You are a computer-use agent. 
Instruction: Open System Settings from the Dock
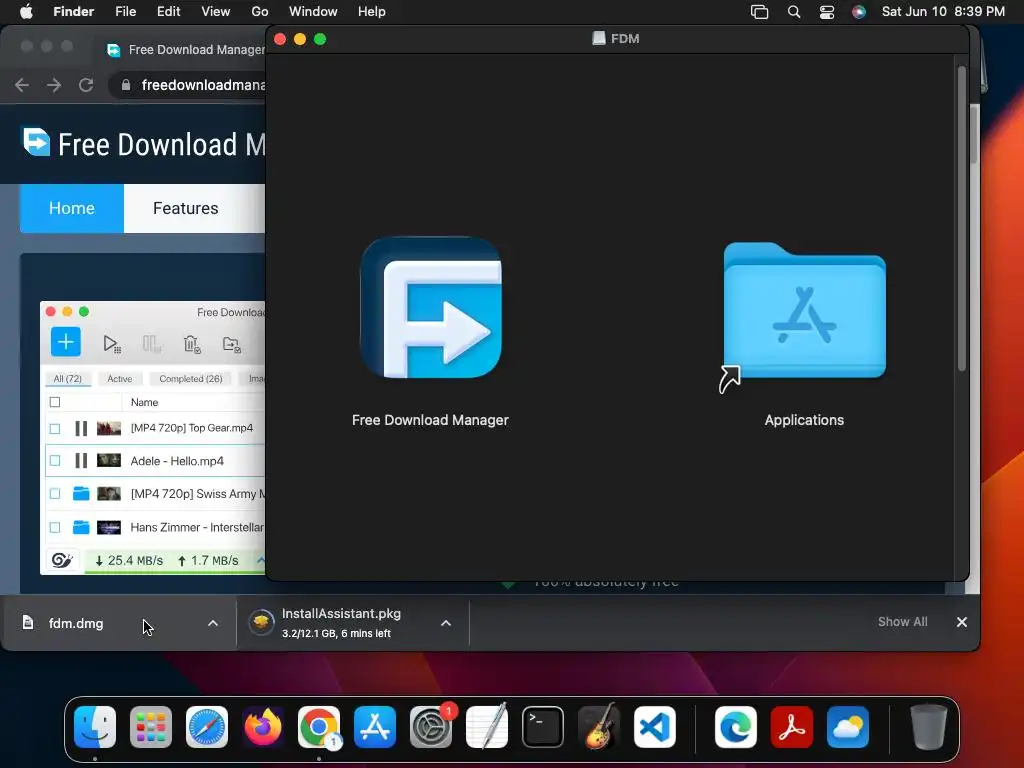coord(431,727)
